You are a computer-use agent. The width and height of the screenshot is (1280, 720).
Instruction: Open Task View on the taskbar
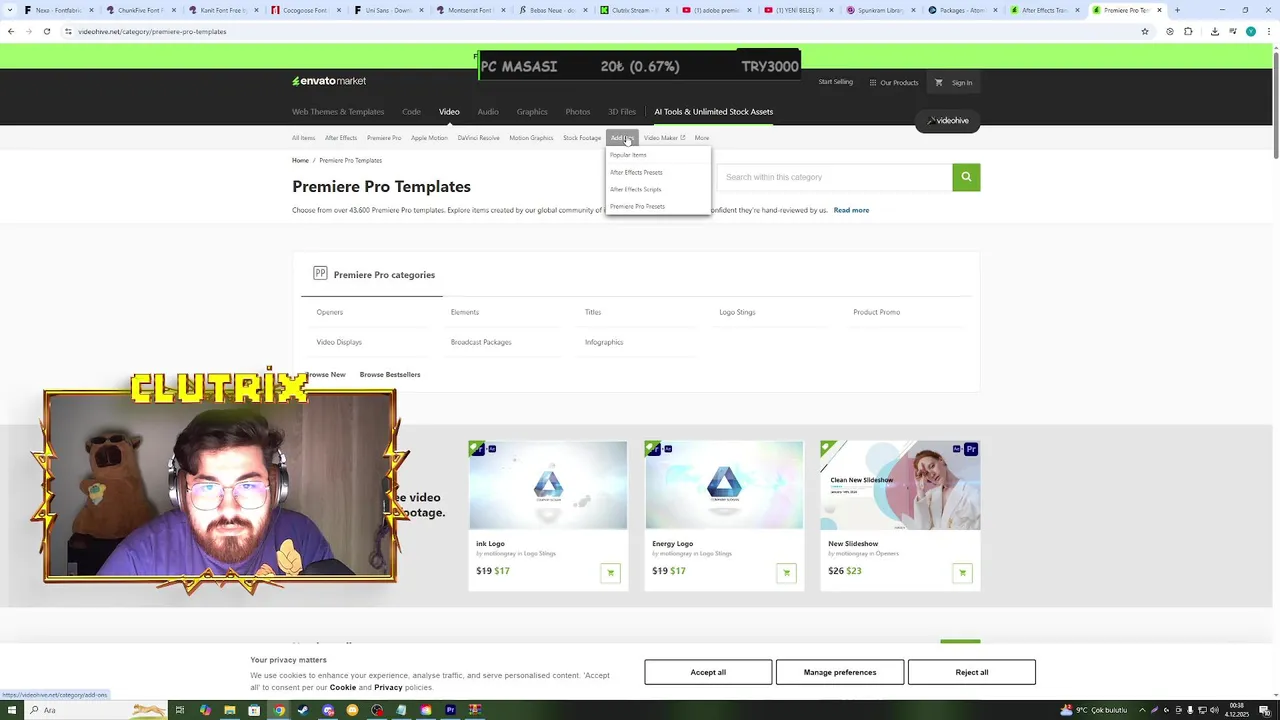pyautogui.click(x=180, y=710)
